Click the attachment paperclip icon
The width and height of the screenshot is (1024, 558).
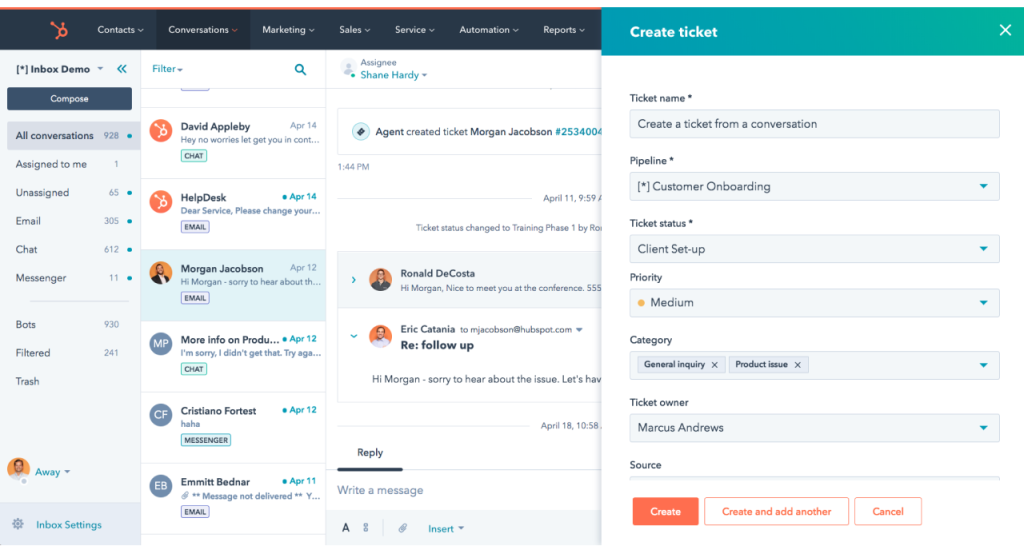[x=402, y=528]
